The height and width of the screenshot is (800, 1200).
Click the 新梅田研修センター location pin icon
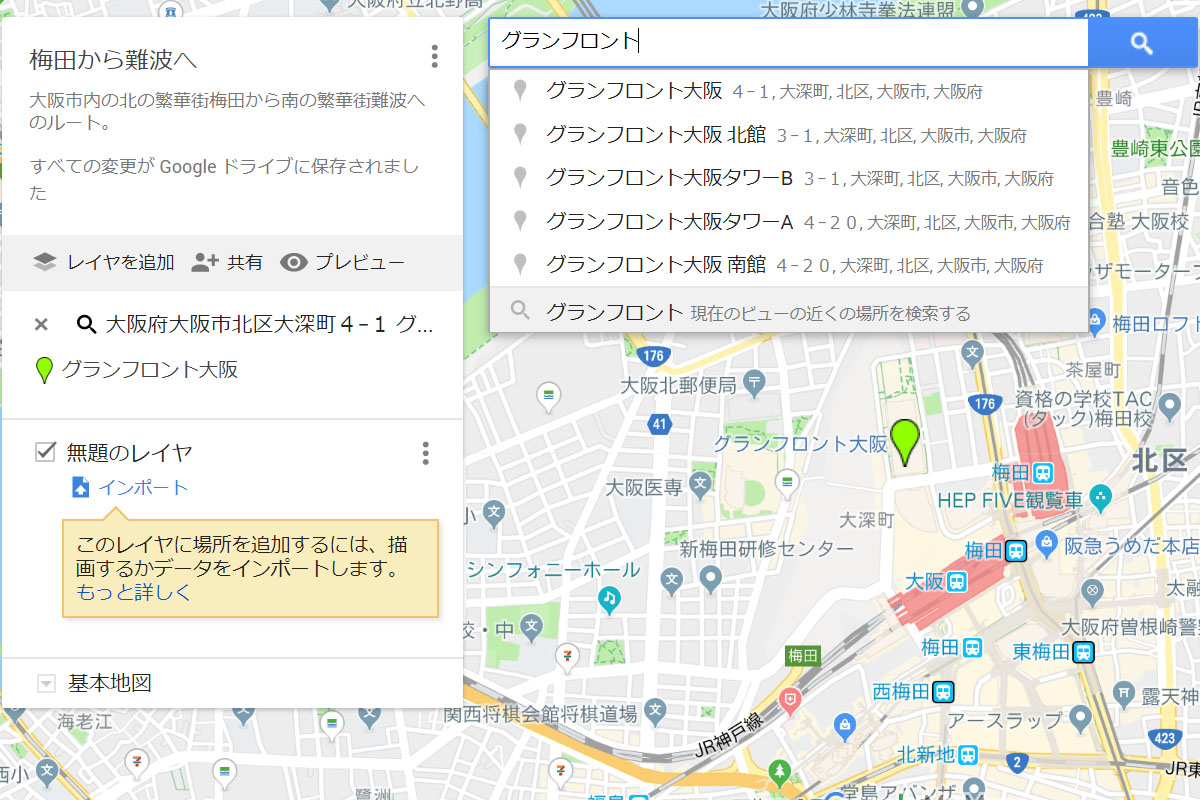(711, 578)
